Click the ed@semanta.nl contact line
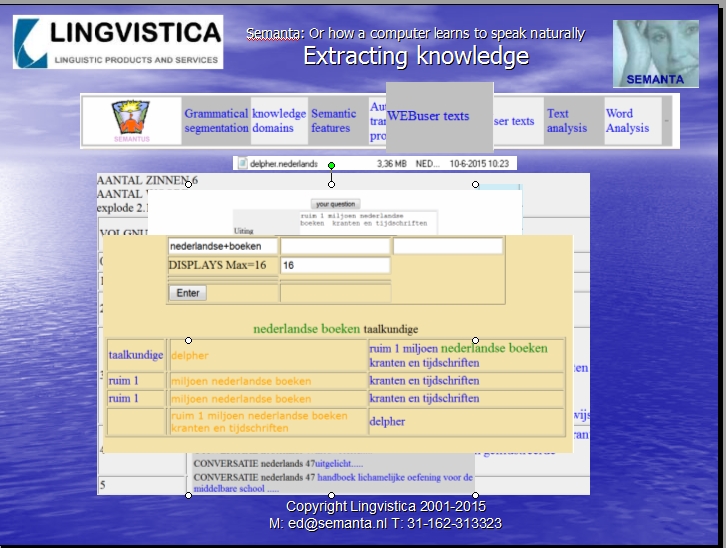726x548 pixels. (x=385, y=523)
